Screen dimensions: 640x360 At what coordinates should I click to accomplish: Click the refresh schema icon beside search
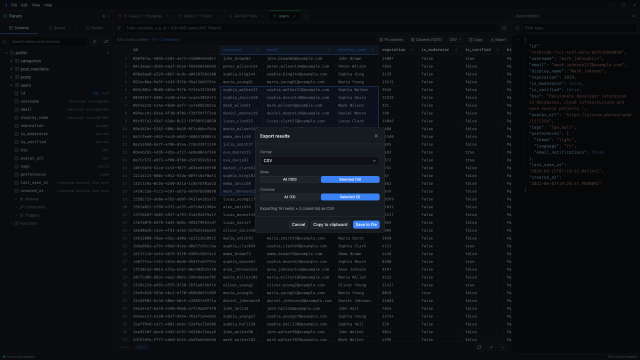coord(106,42)
